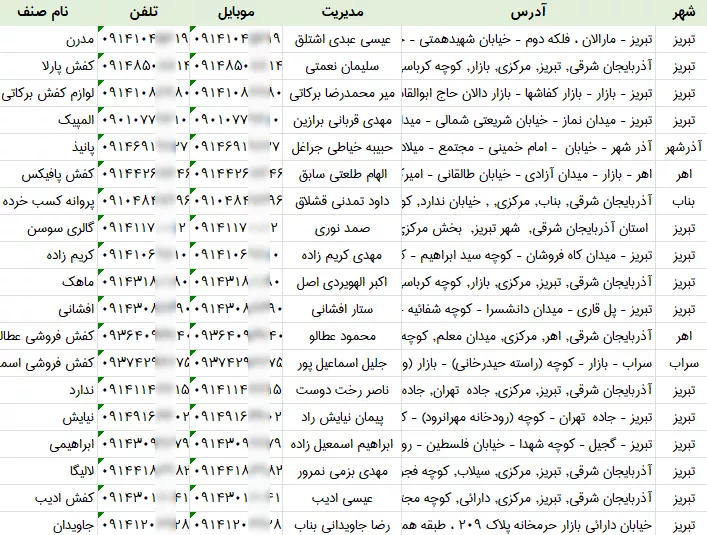
Task: Select the cell عیسی ادیب
Action: coord(342,499)
